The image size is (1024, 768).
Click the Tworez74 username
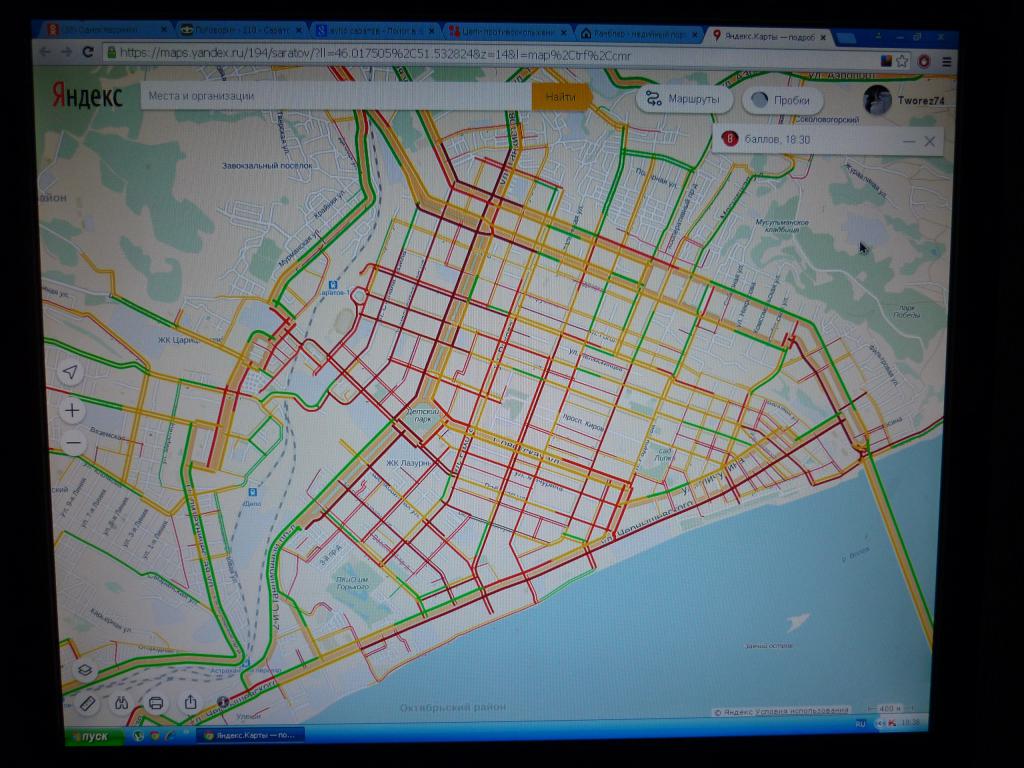point(921,100)
